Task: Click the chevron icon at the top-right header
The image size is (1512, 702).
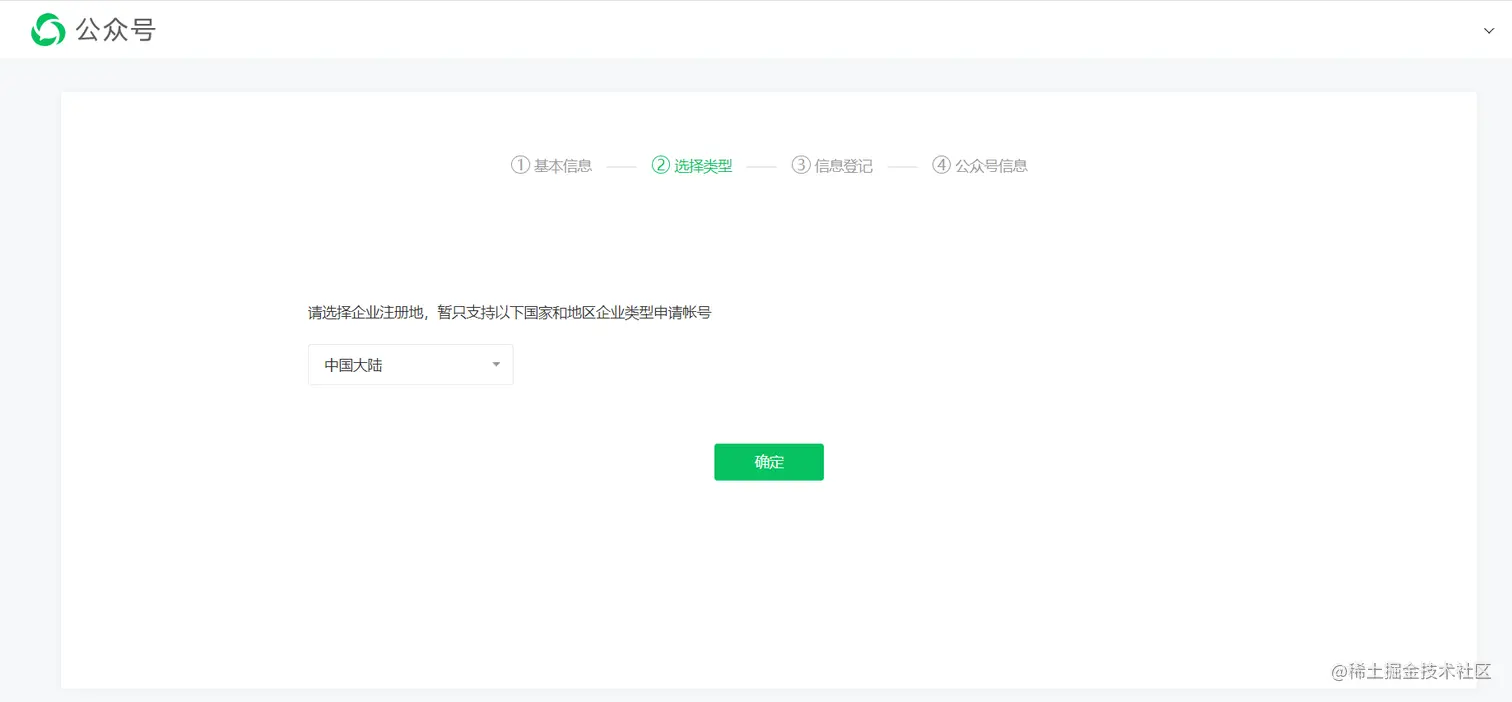Action: 1489,30
